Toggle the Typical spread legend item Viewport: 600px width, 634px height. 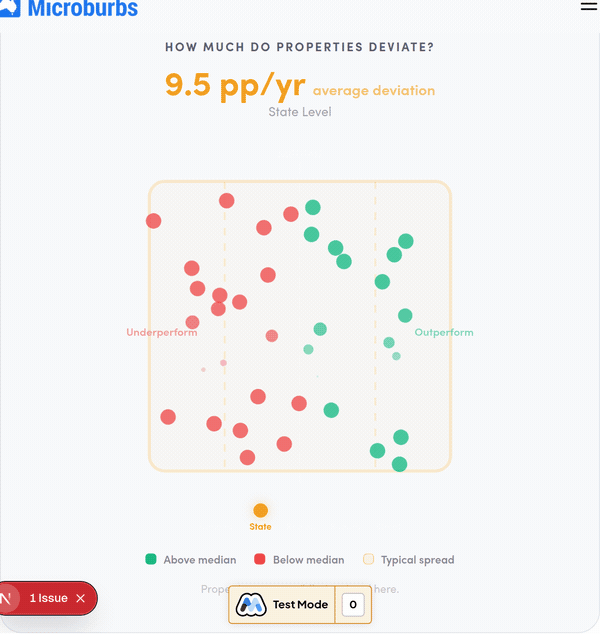point(409,560)
